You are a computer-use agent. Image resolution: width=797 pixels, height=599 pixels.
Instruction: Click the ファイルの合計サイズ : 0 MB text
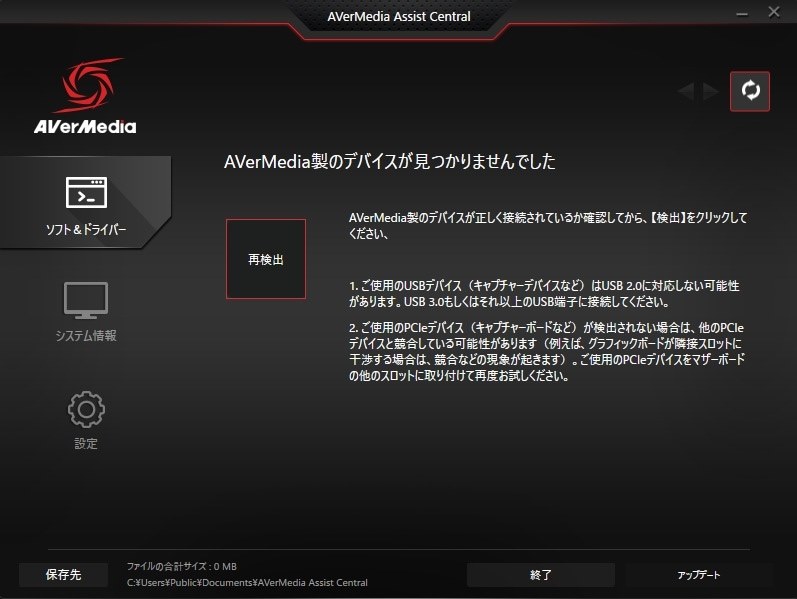(x=182, y=566)
